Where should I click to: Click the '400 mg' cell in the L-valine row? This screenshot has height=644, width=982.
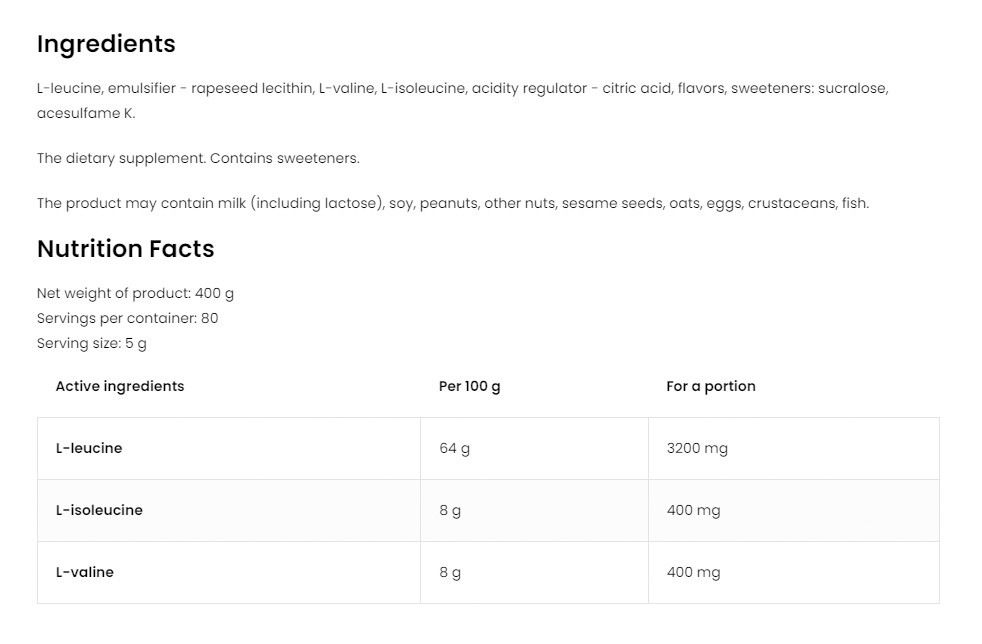click(693, 572)
